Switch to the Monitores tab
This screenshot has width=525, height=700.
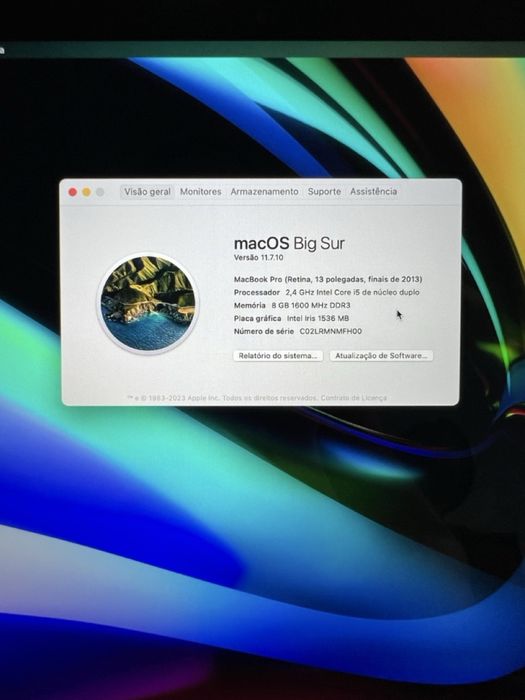click(200, 192)
